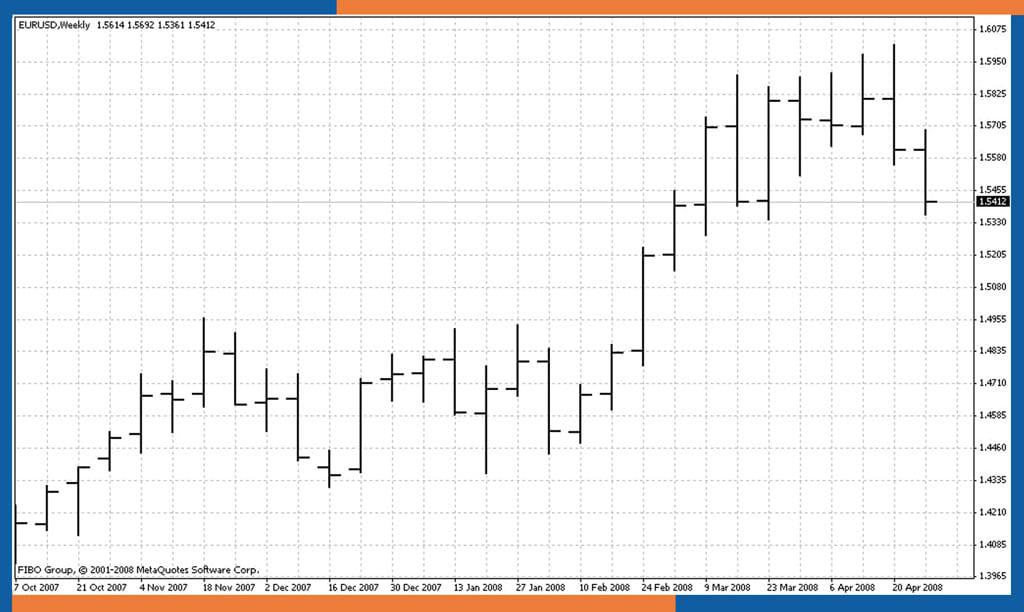
Task: Select the 20 Apr 2008 date label
Action: [919, 587]
